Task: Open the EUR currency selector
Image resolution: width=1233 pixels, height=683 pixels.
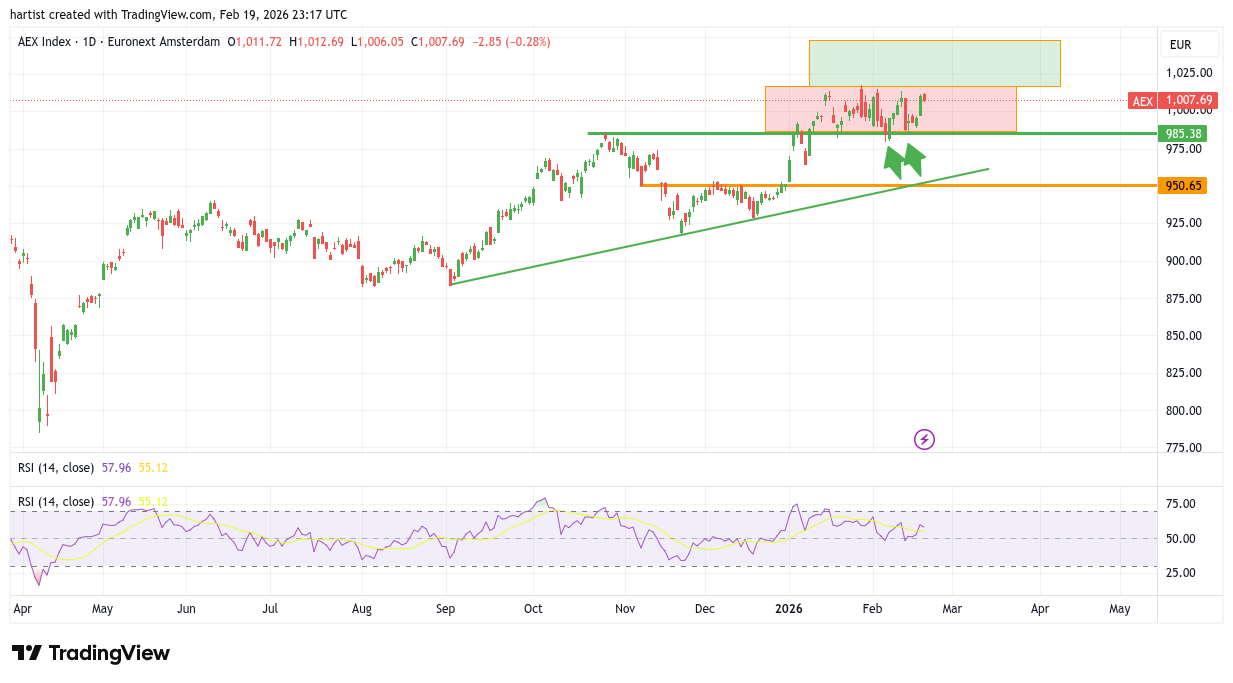Action: point(1181,45)
